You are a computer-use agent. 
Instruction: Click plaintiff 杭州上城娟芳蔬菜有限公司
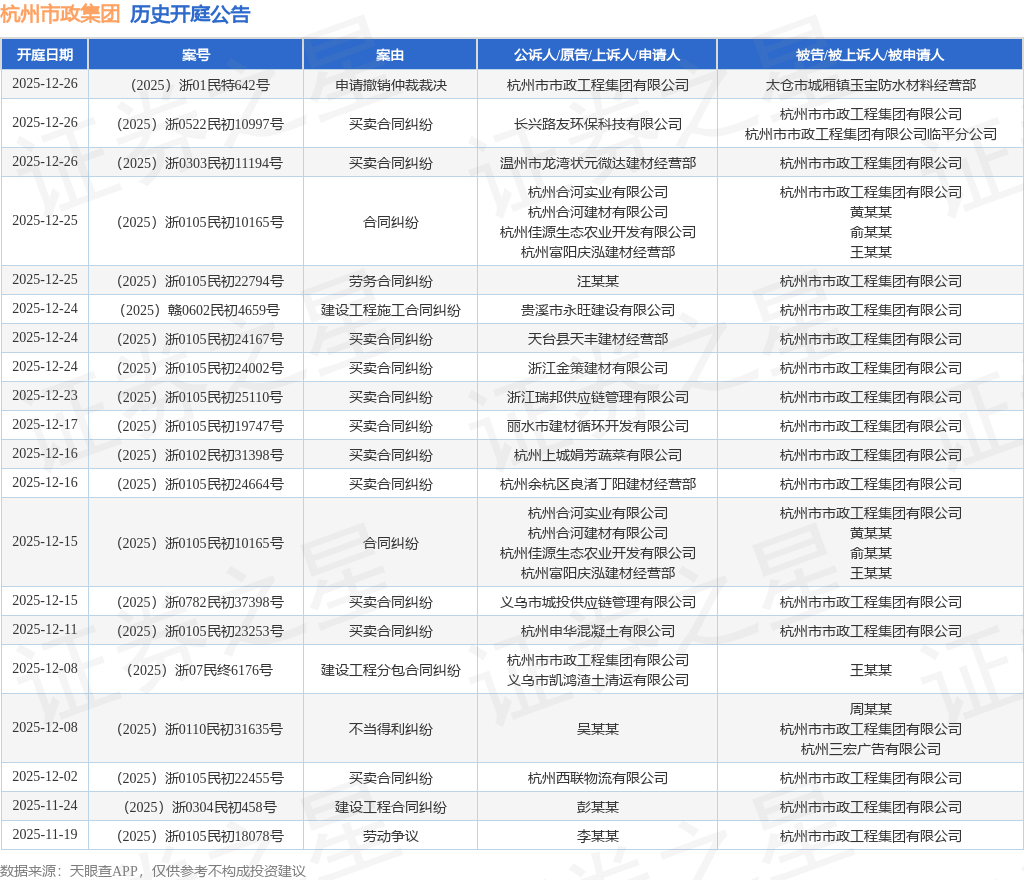pos(598,455)
